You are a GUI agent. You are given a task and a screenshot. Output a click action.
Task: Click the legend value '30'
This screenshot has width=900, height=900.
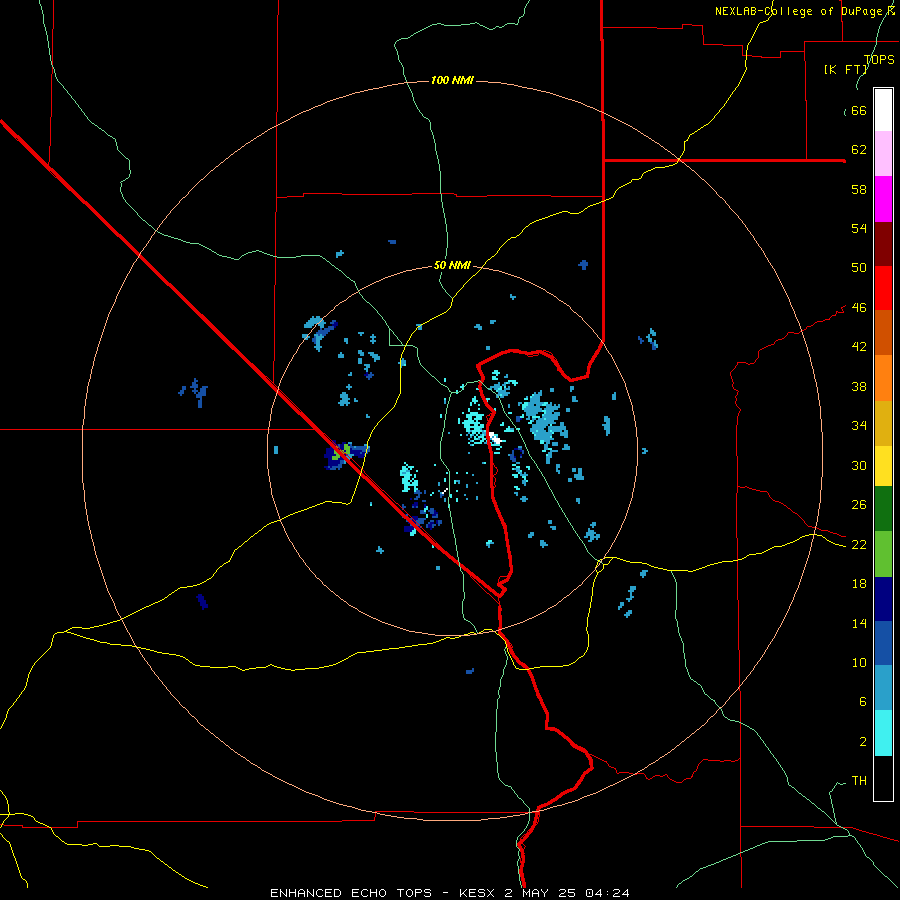pyautogui.click(x=859, y=465)
